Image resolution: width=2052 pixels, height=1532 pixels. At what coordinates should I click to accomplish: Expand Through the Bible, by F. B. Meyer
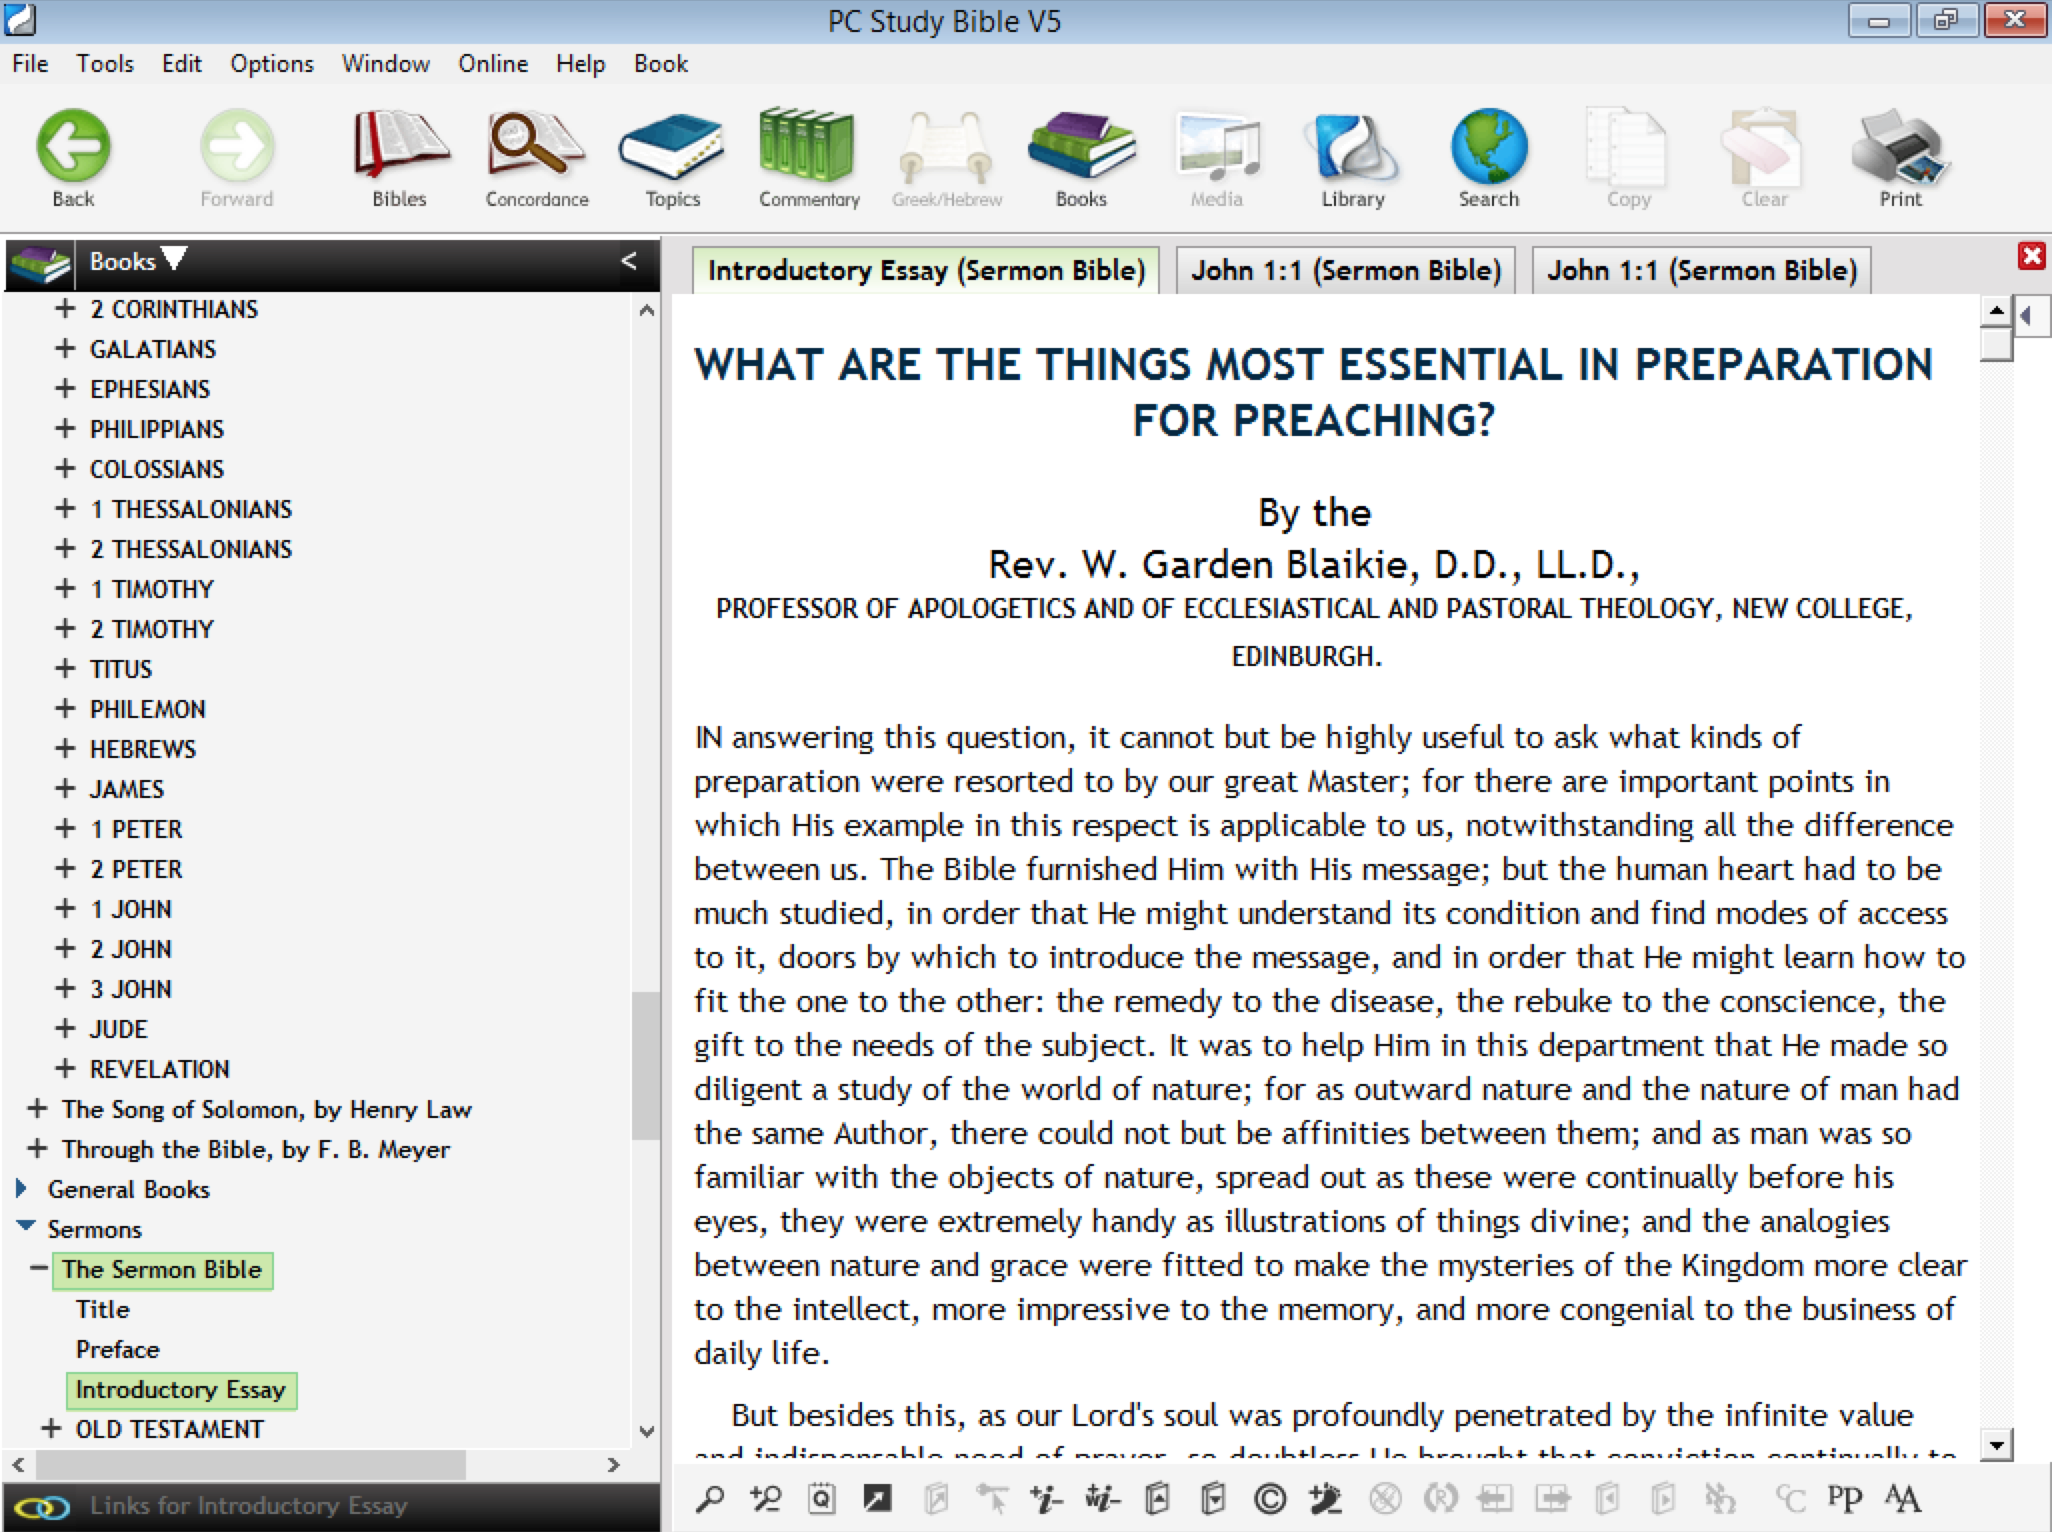(37, 1149)
